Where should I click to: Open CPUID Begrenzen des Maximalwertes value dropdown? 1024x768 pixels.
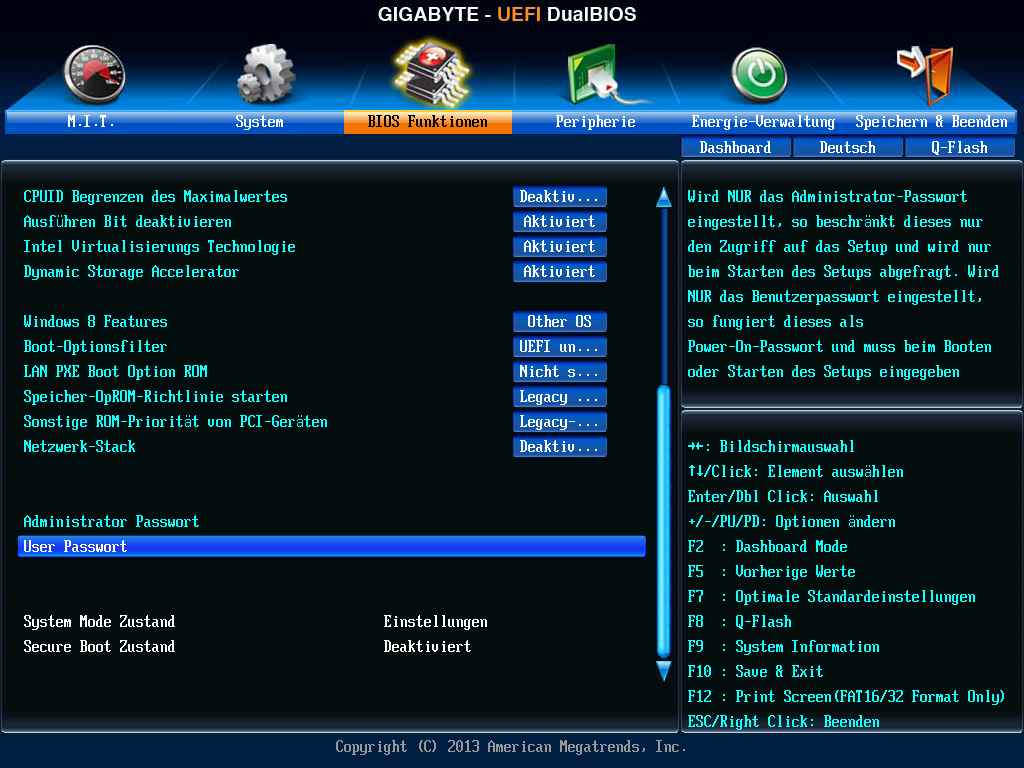(560, 197)
